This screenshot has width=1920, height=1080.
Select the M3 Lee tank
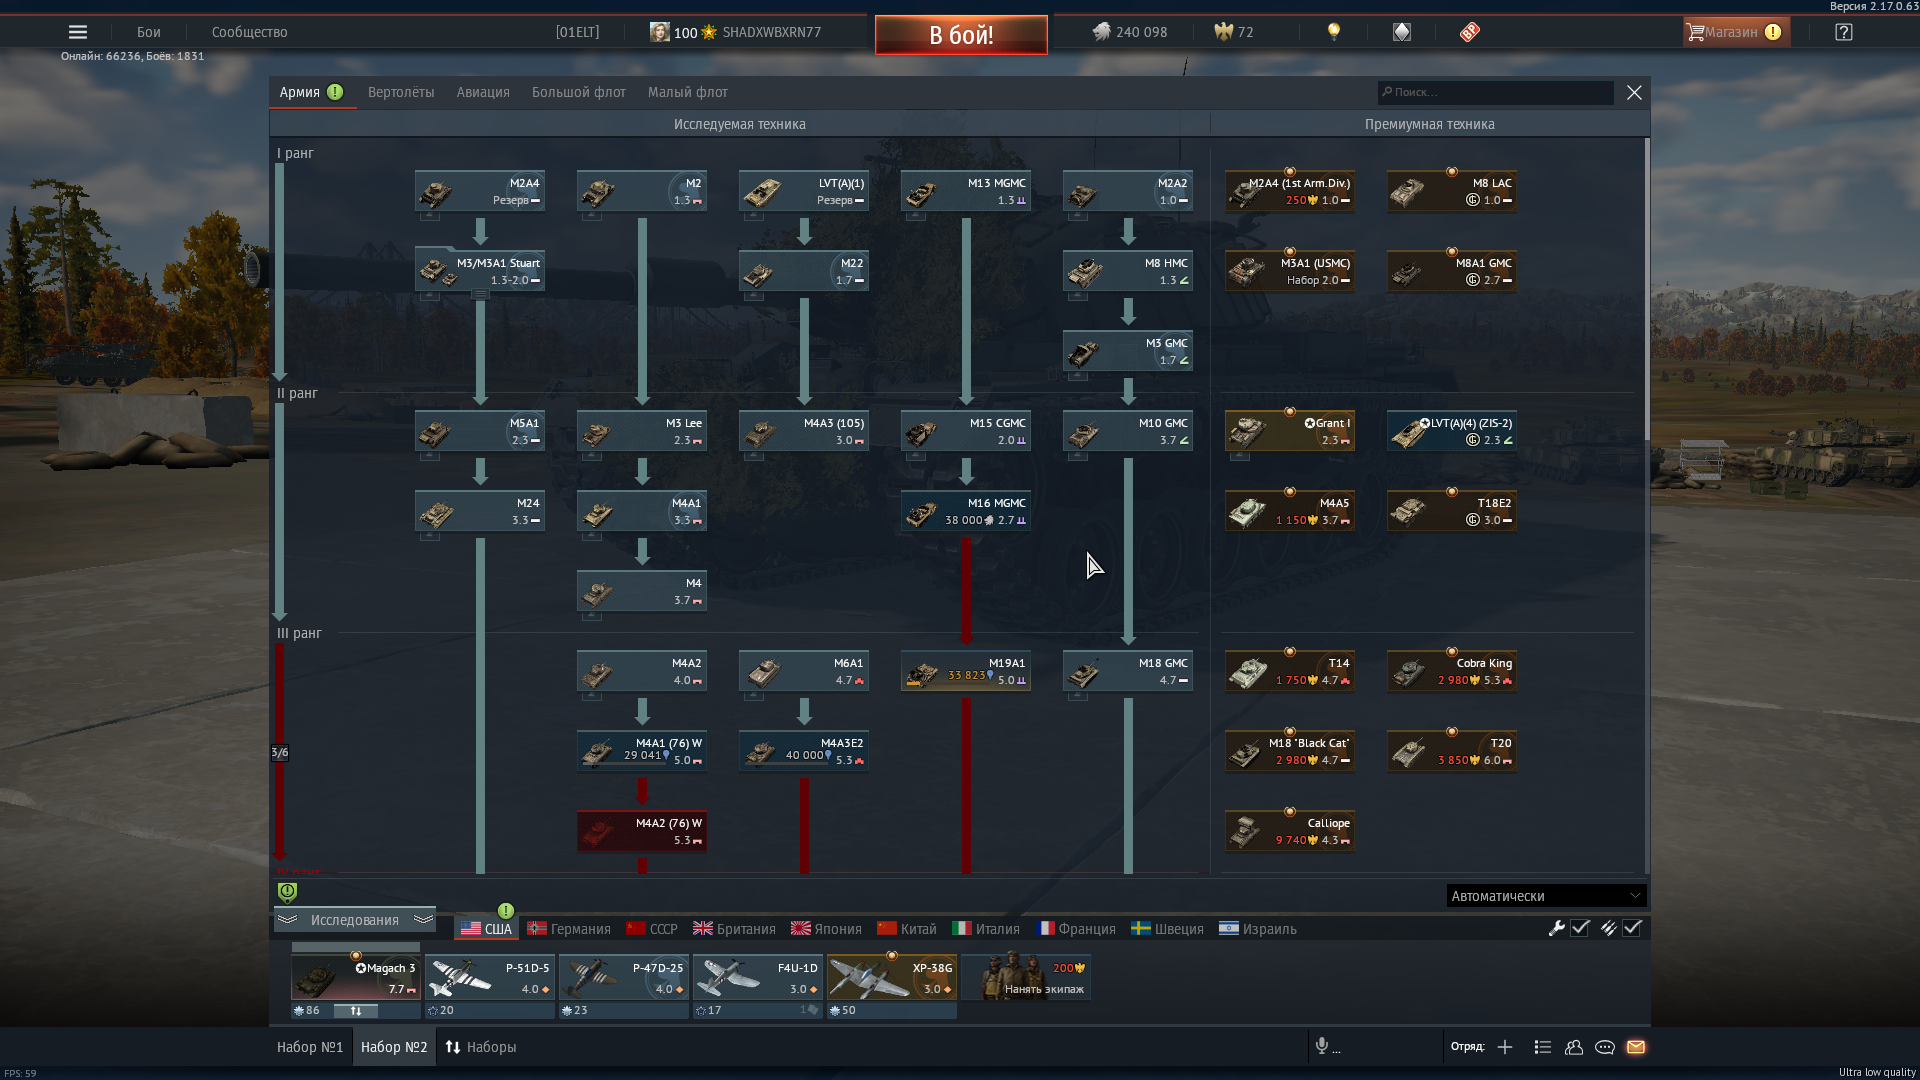click(x=642, y=431)
